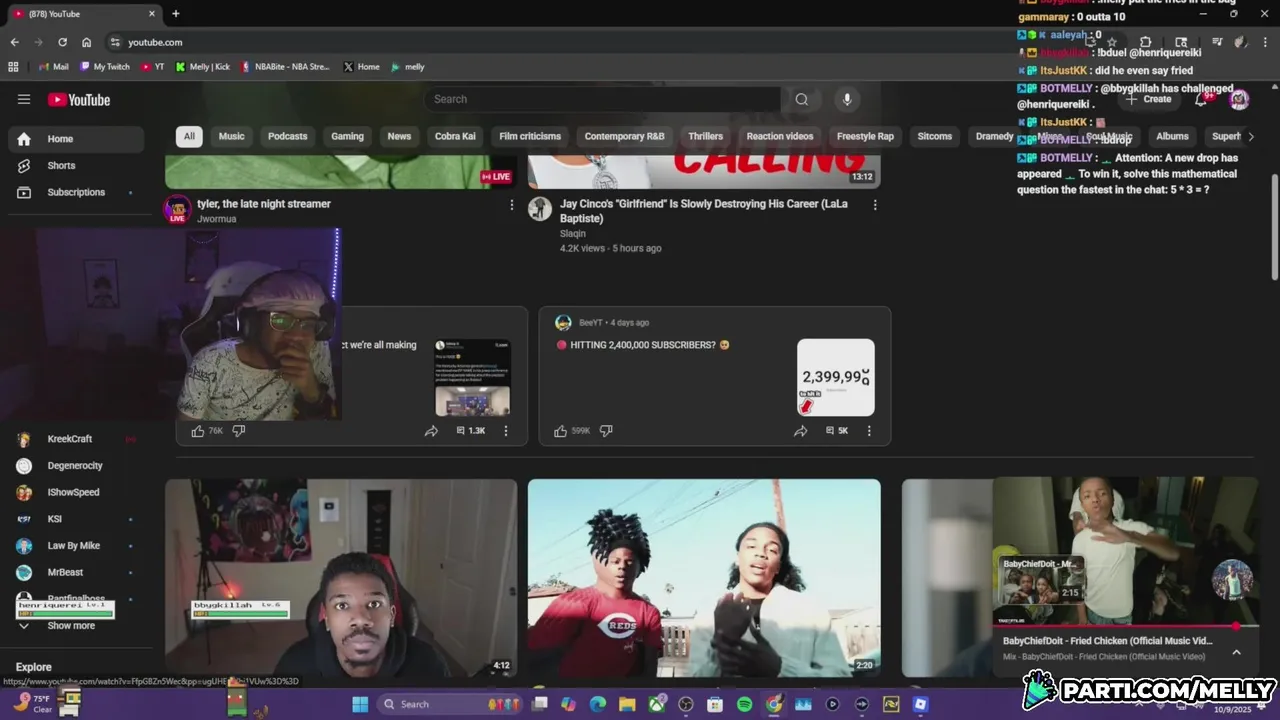Open Microsoft Edge from taskbar
This screenshot has width=1280, height=720.
point(598,704)
